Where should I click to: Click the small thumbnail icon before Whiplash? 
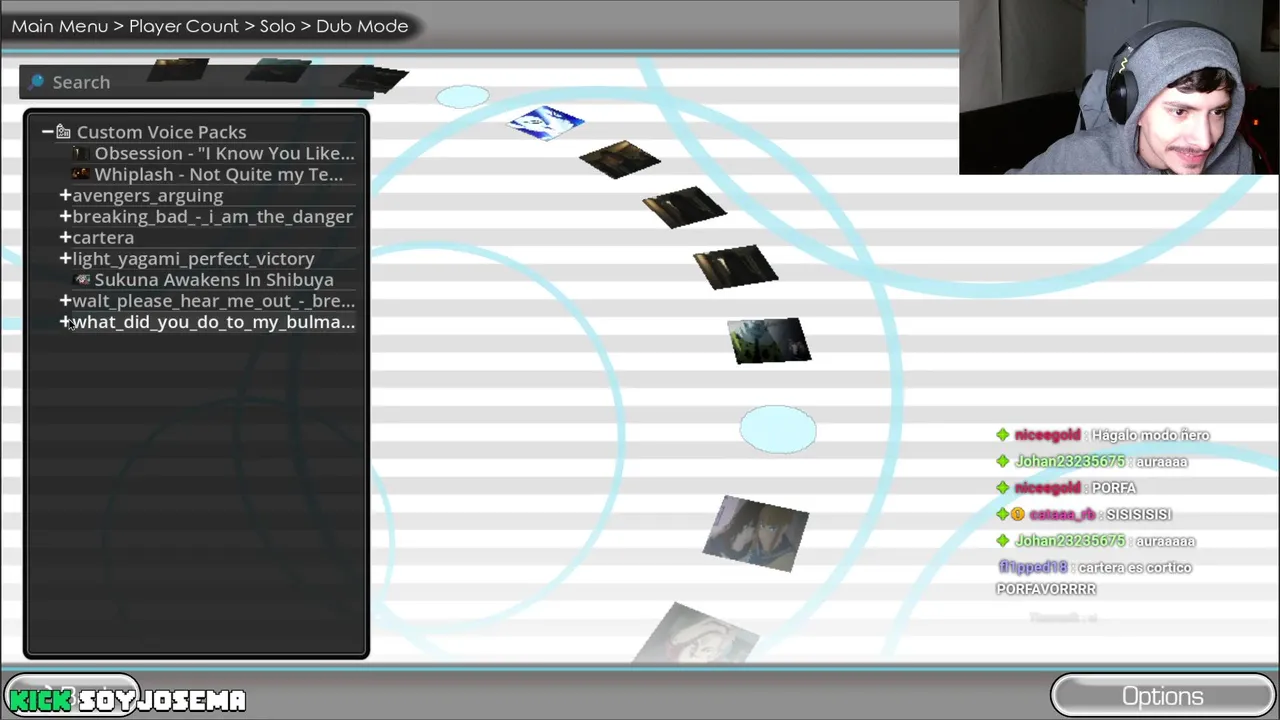pyautogui.click(x=82, y=175)
